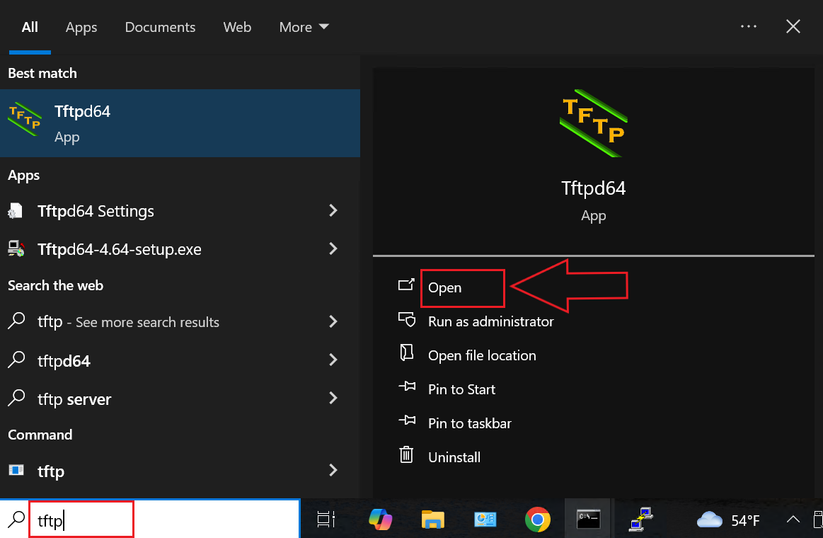
Task: Open Tftpd64 app from best match
Action: coord(180,123)
